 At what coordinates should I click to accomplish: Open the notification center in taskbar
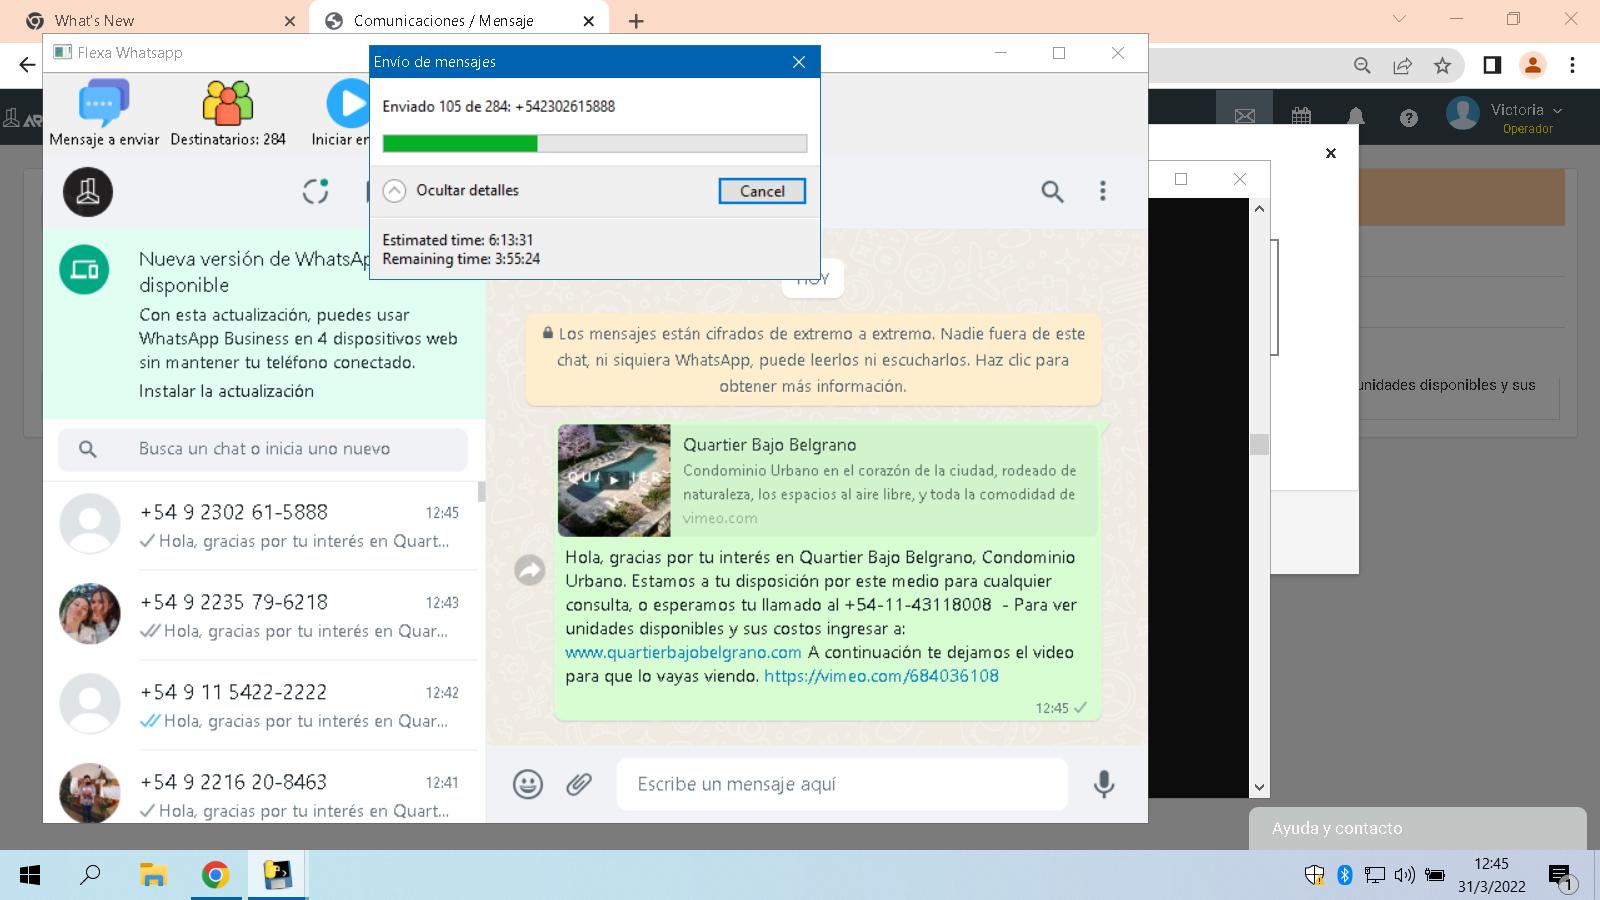click(x=1561, y=877)
